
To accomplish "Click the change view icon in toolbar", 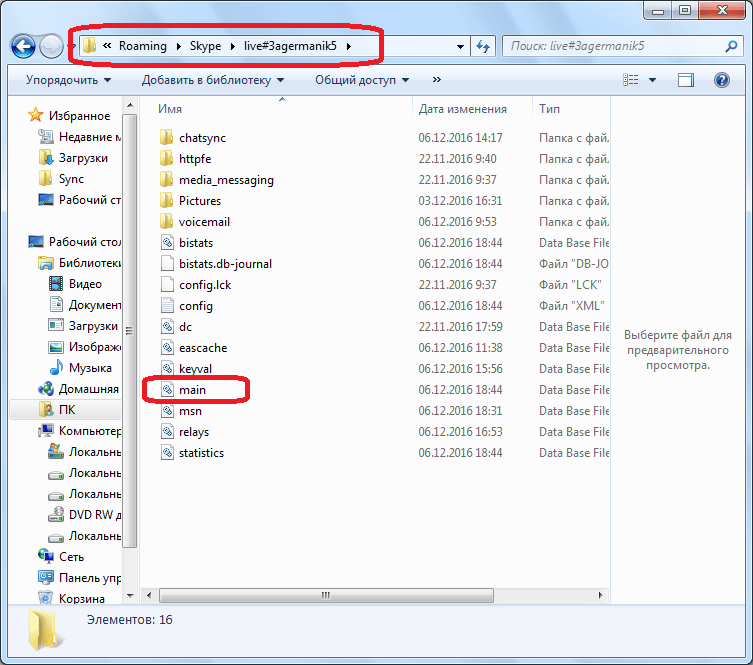I will [x=630, y=80].
